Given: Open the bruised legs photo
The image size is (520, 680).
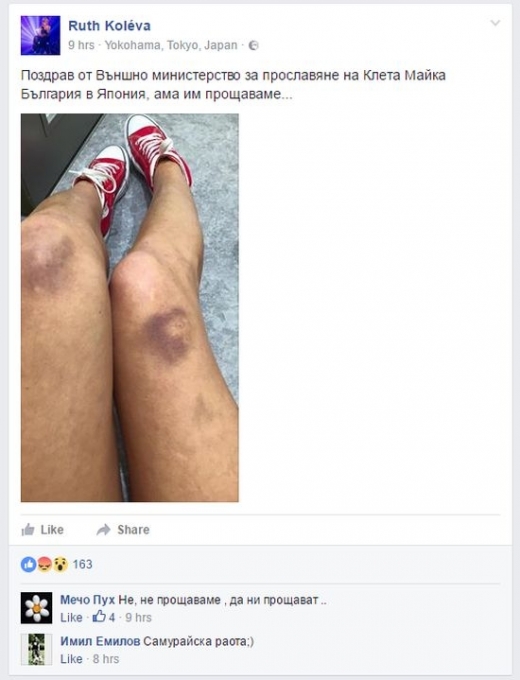Looking at the screenshot, I should pos(130,308).
